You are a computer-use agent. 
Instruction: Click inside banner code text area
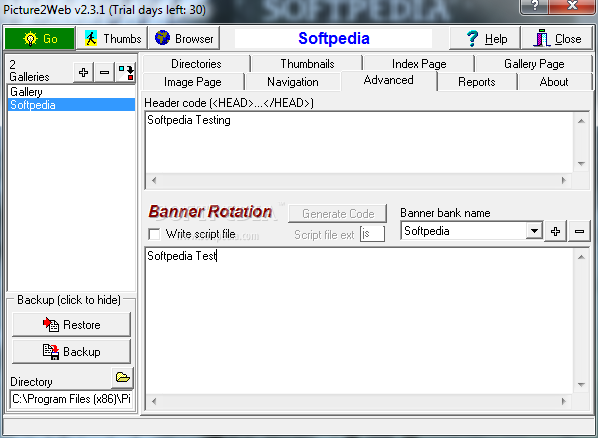[x=359, y=320]
